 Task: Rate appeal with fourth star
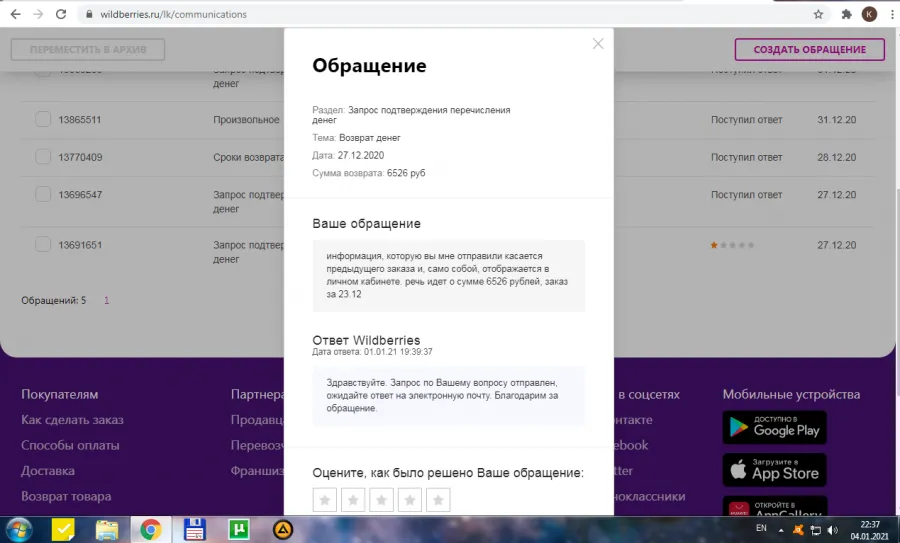(410, 500)
